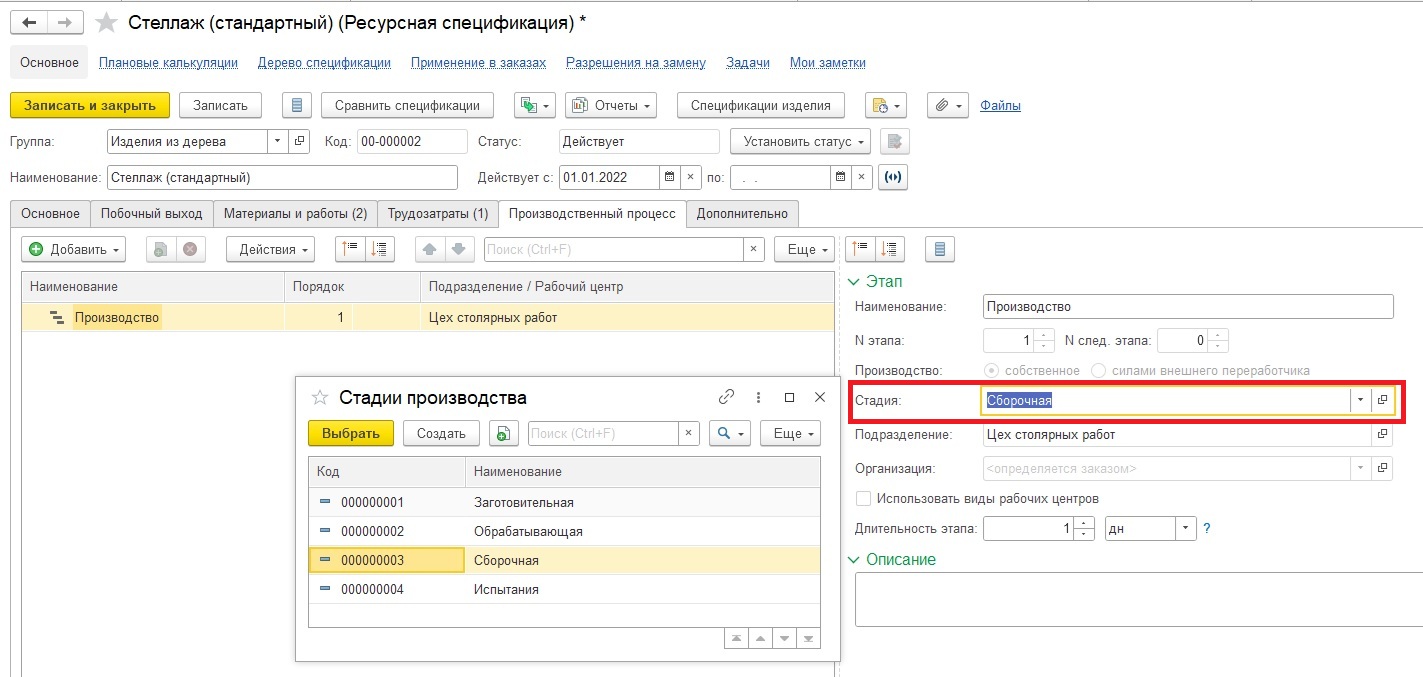This screenshot has width=1423, height=677.
Task: Click collapse-groups icon above Этап panel
Action: (861, 249)
